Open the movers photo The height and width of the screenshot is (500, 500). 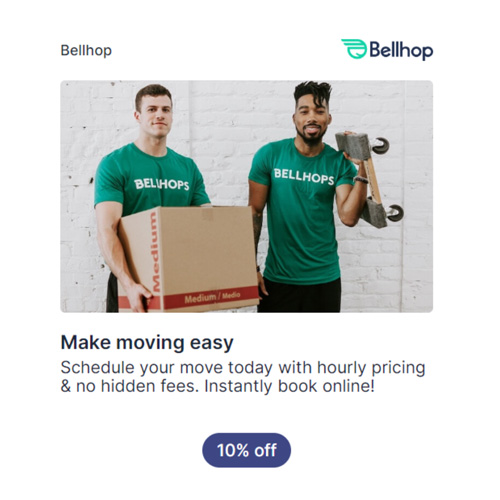(x=247, y=196)
